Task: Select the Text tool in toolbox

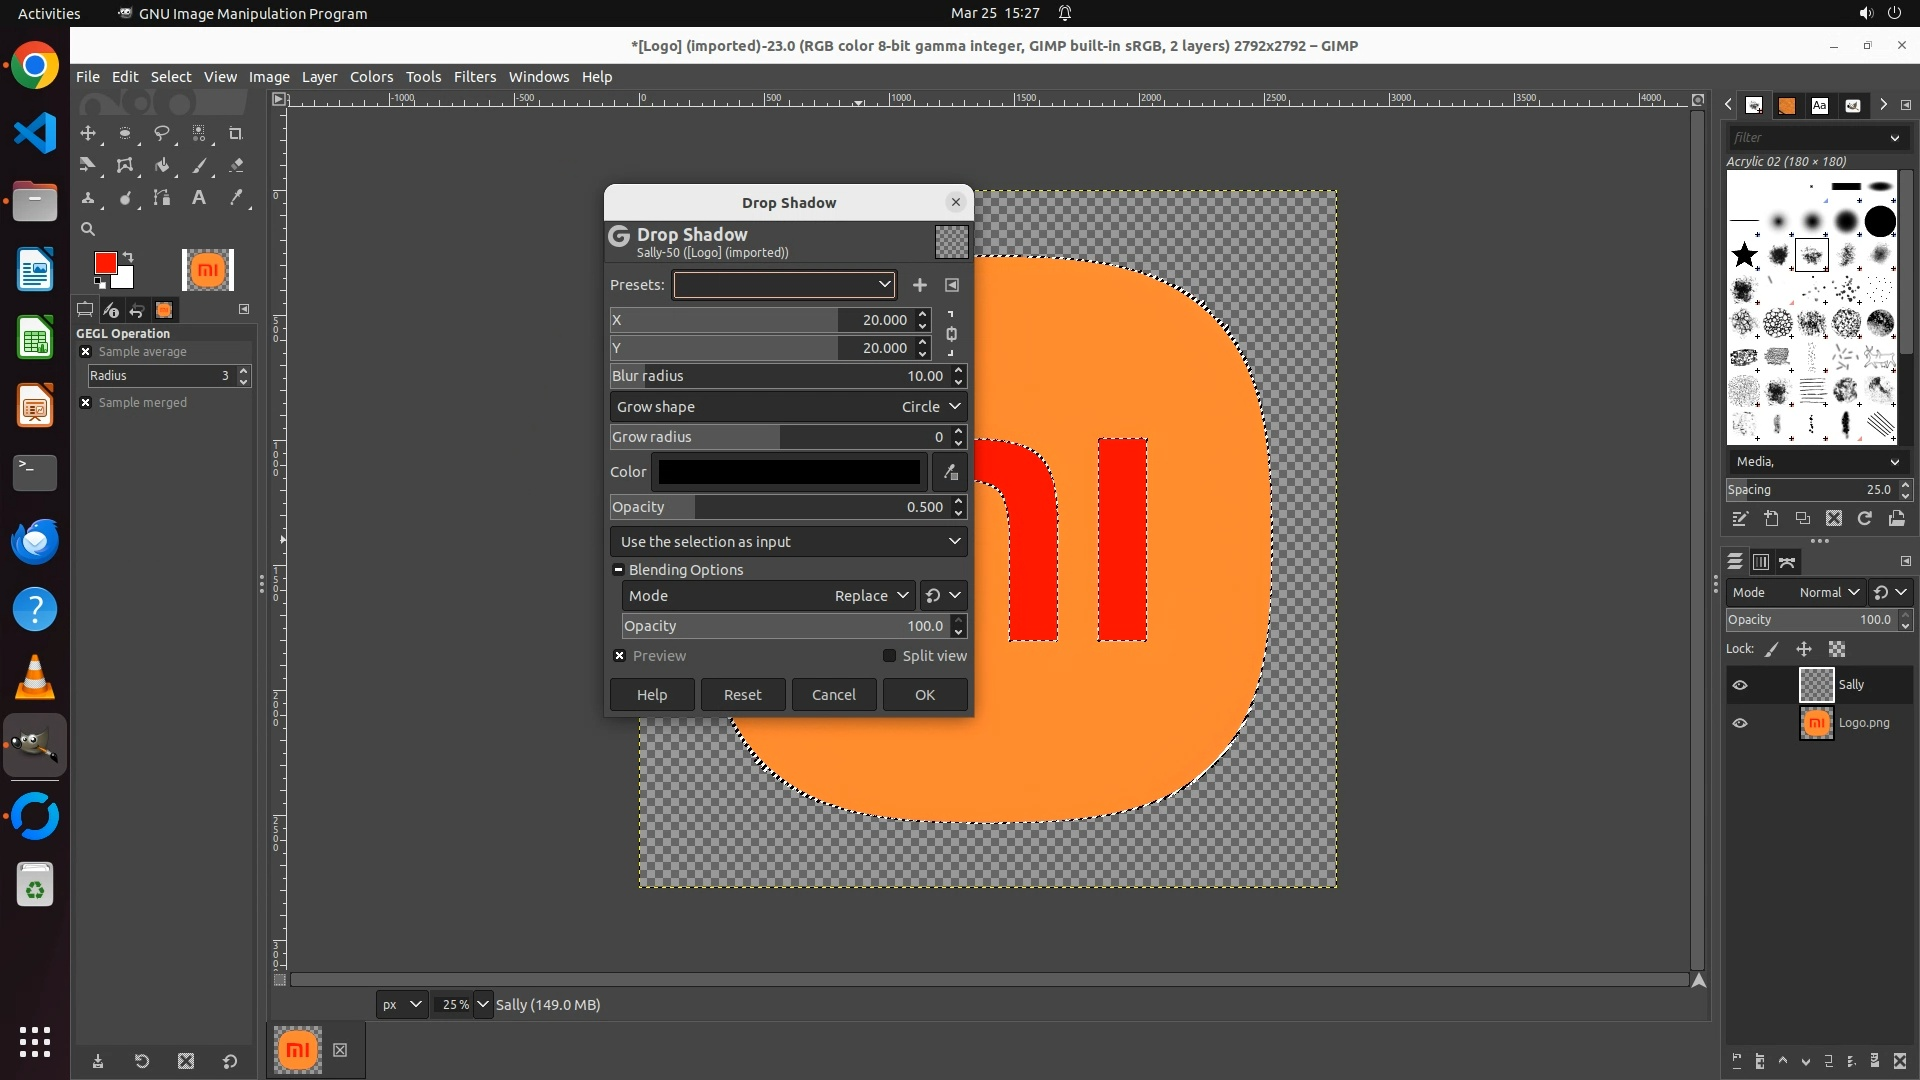Action: tap(199, 198)
